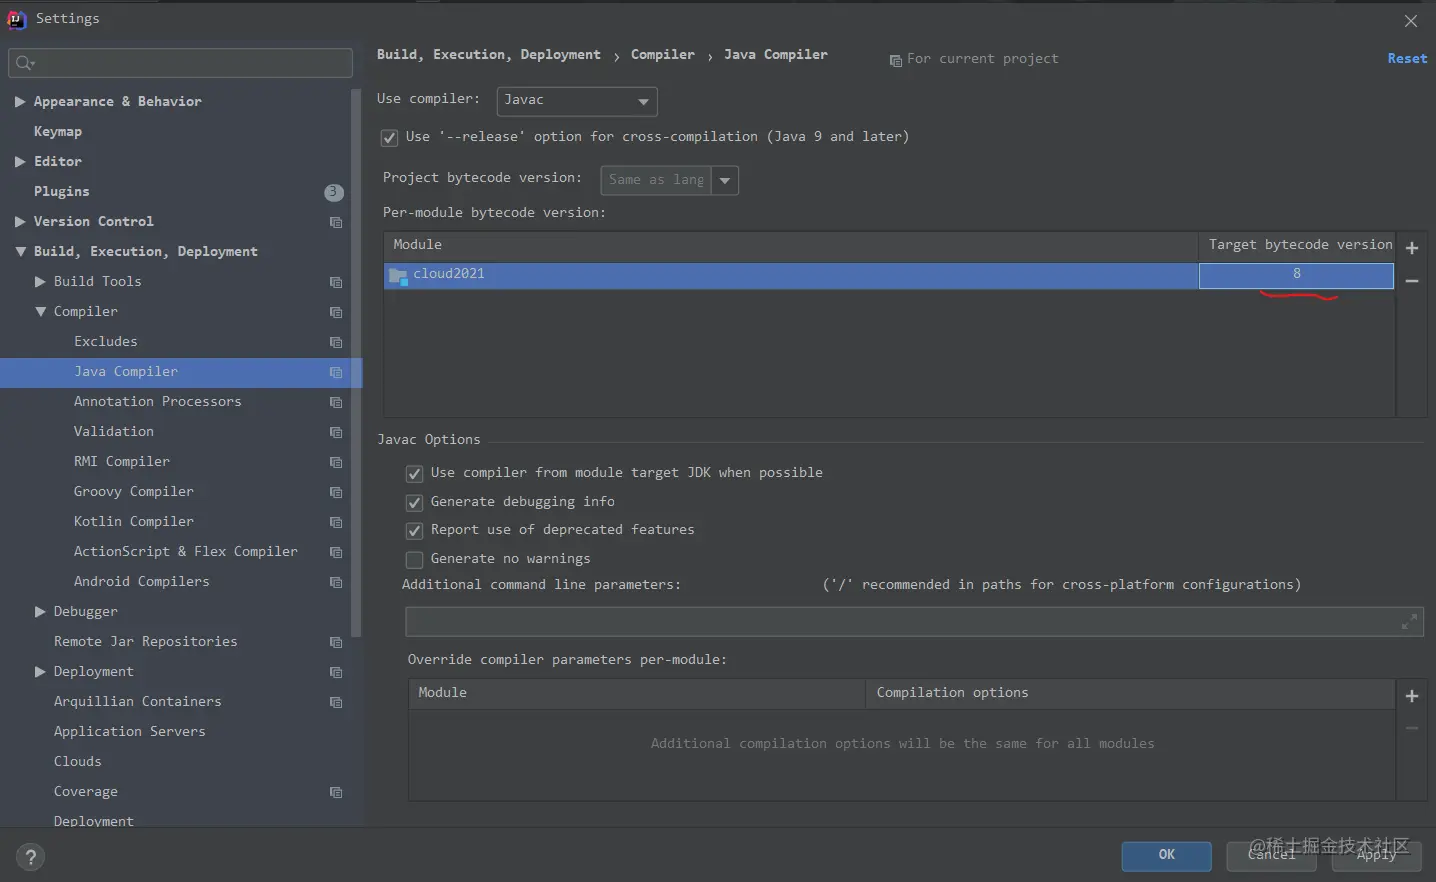Click the Apply button
Image resolution: width=1436 pixels, height=882 pixels.
pyautogui.click(x=1376, y=856)
